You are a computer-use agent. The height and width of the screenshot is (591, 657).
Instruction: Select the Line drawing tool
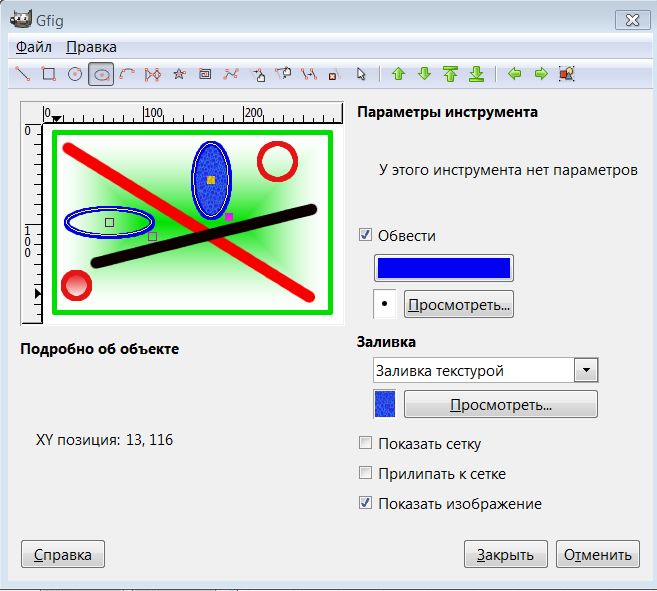22,74
